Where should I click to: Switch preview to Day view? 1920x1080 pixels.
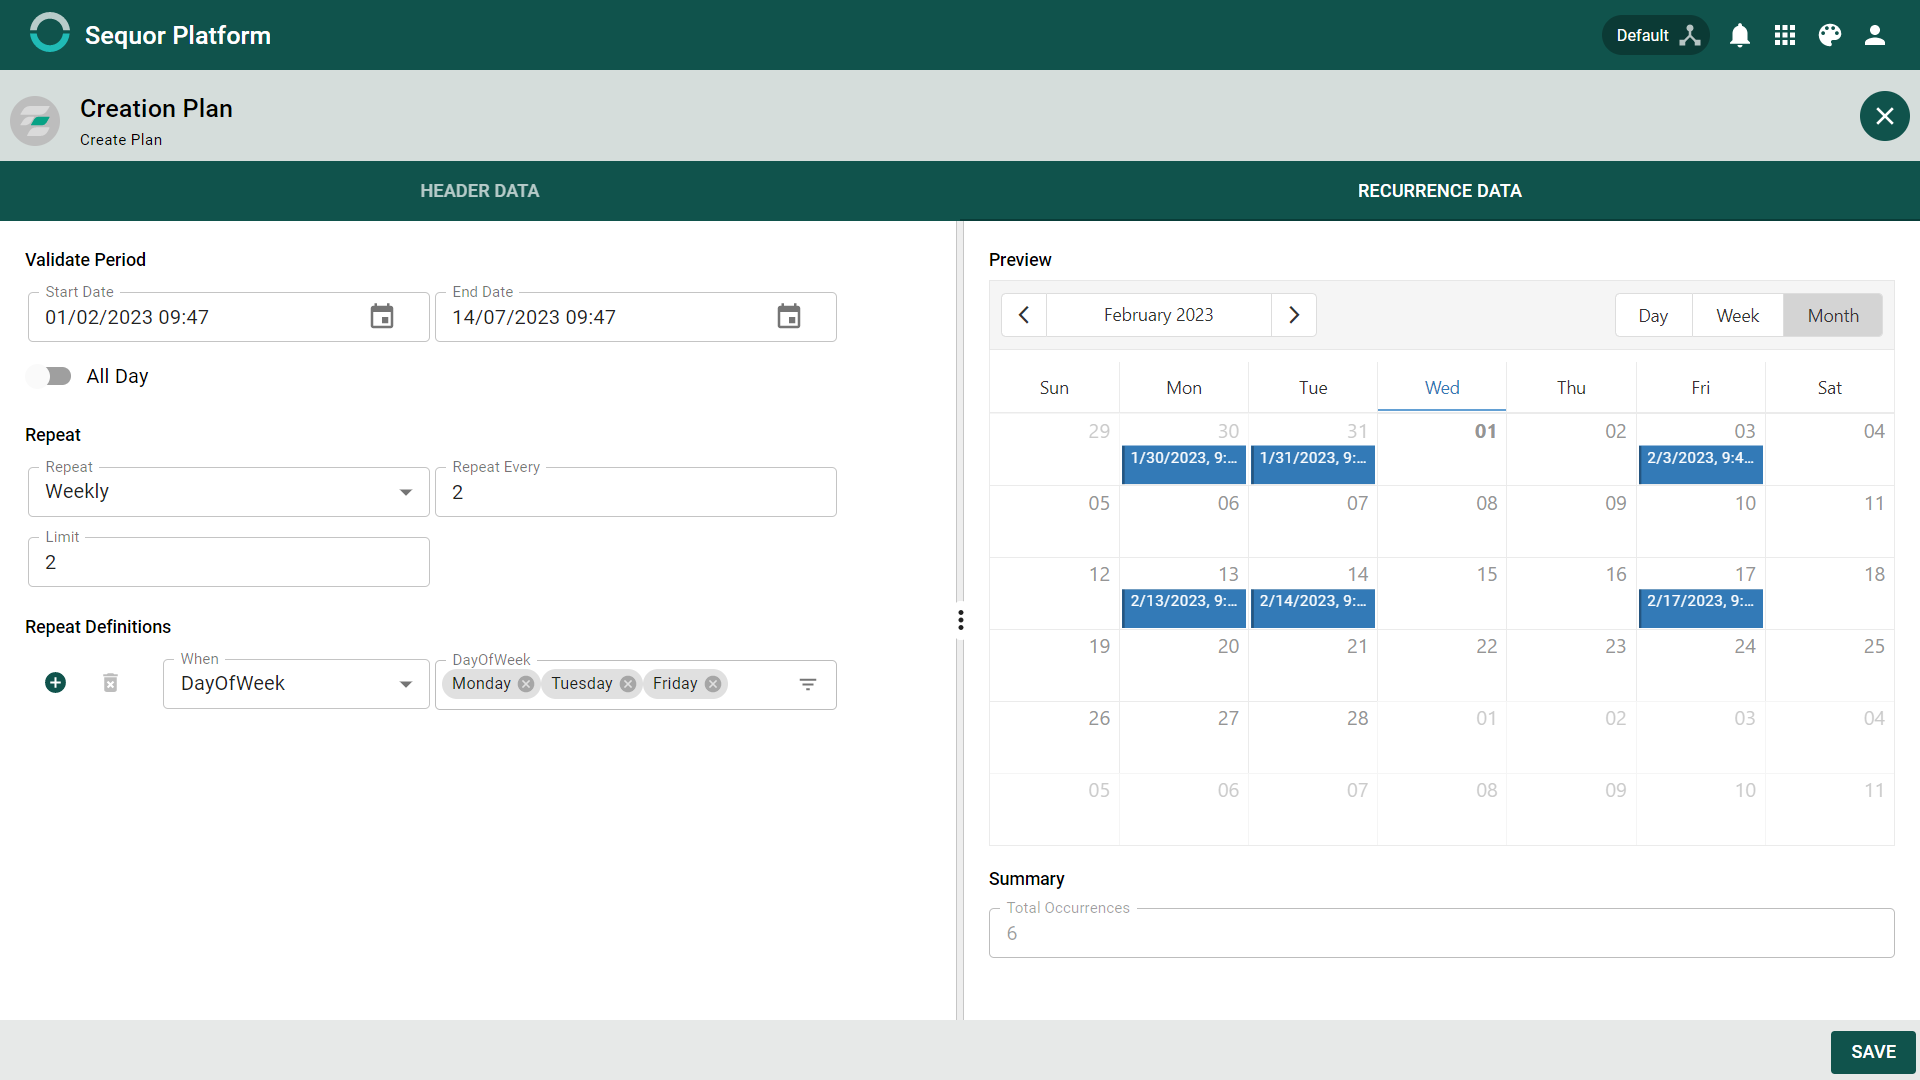click(1653, 316)
